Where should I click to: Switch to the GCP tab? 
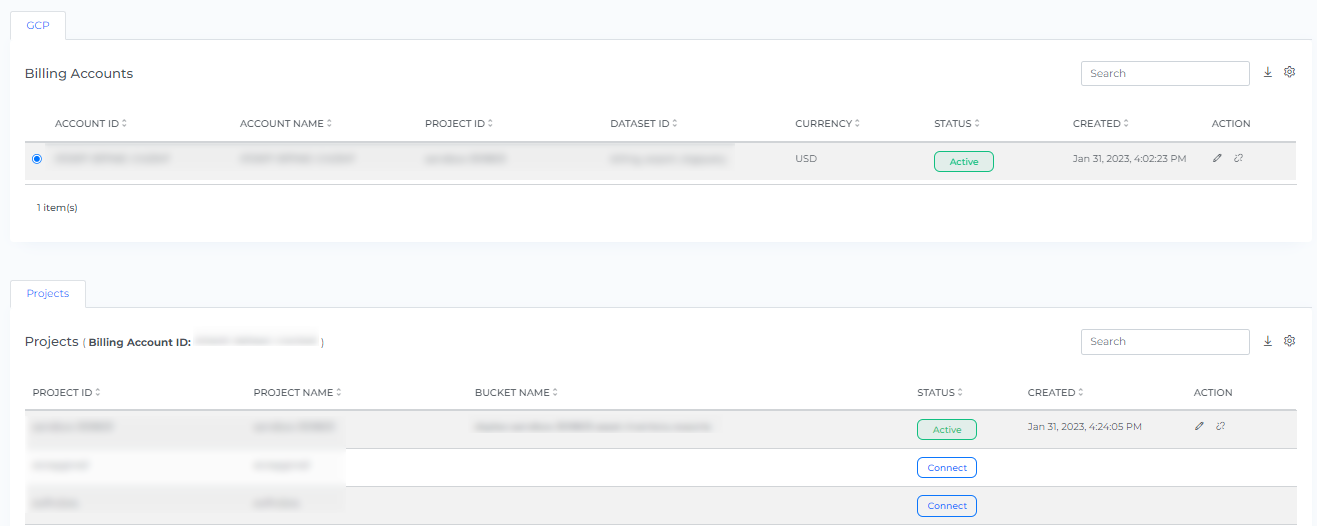(x=38, y=25)
